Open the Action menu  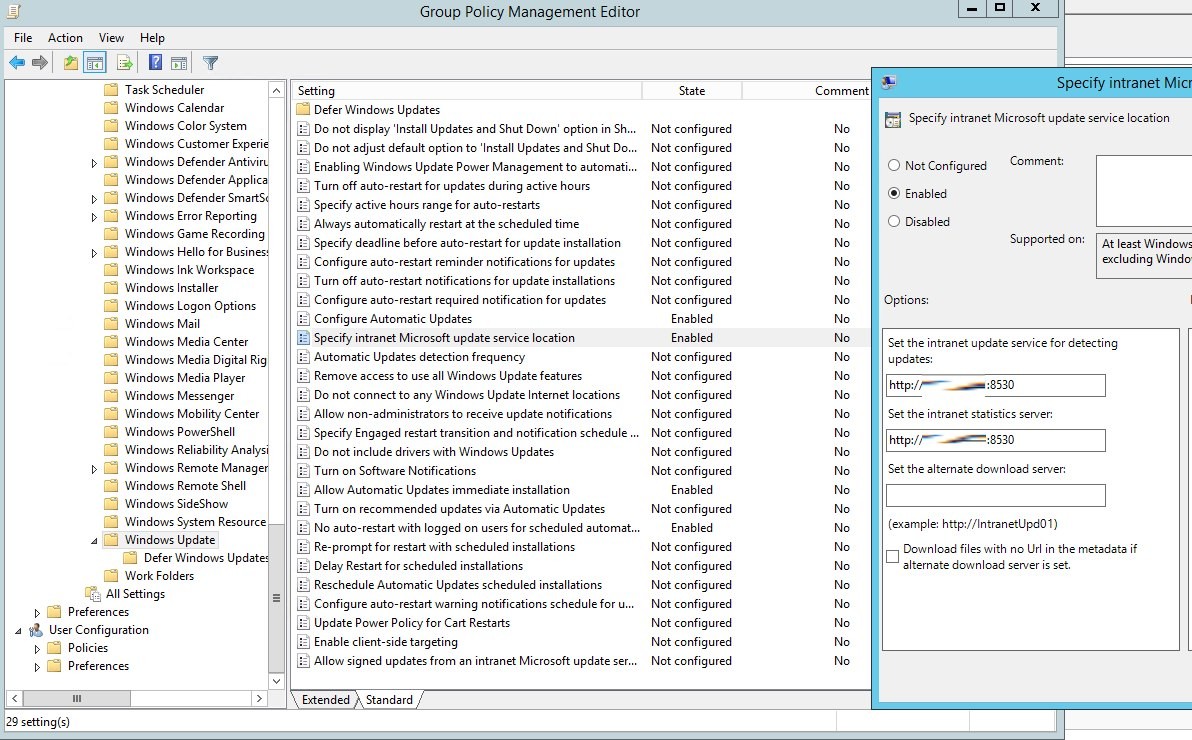click(65, 38)
